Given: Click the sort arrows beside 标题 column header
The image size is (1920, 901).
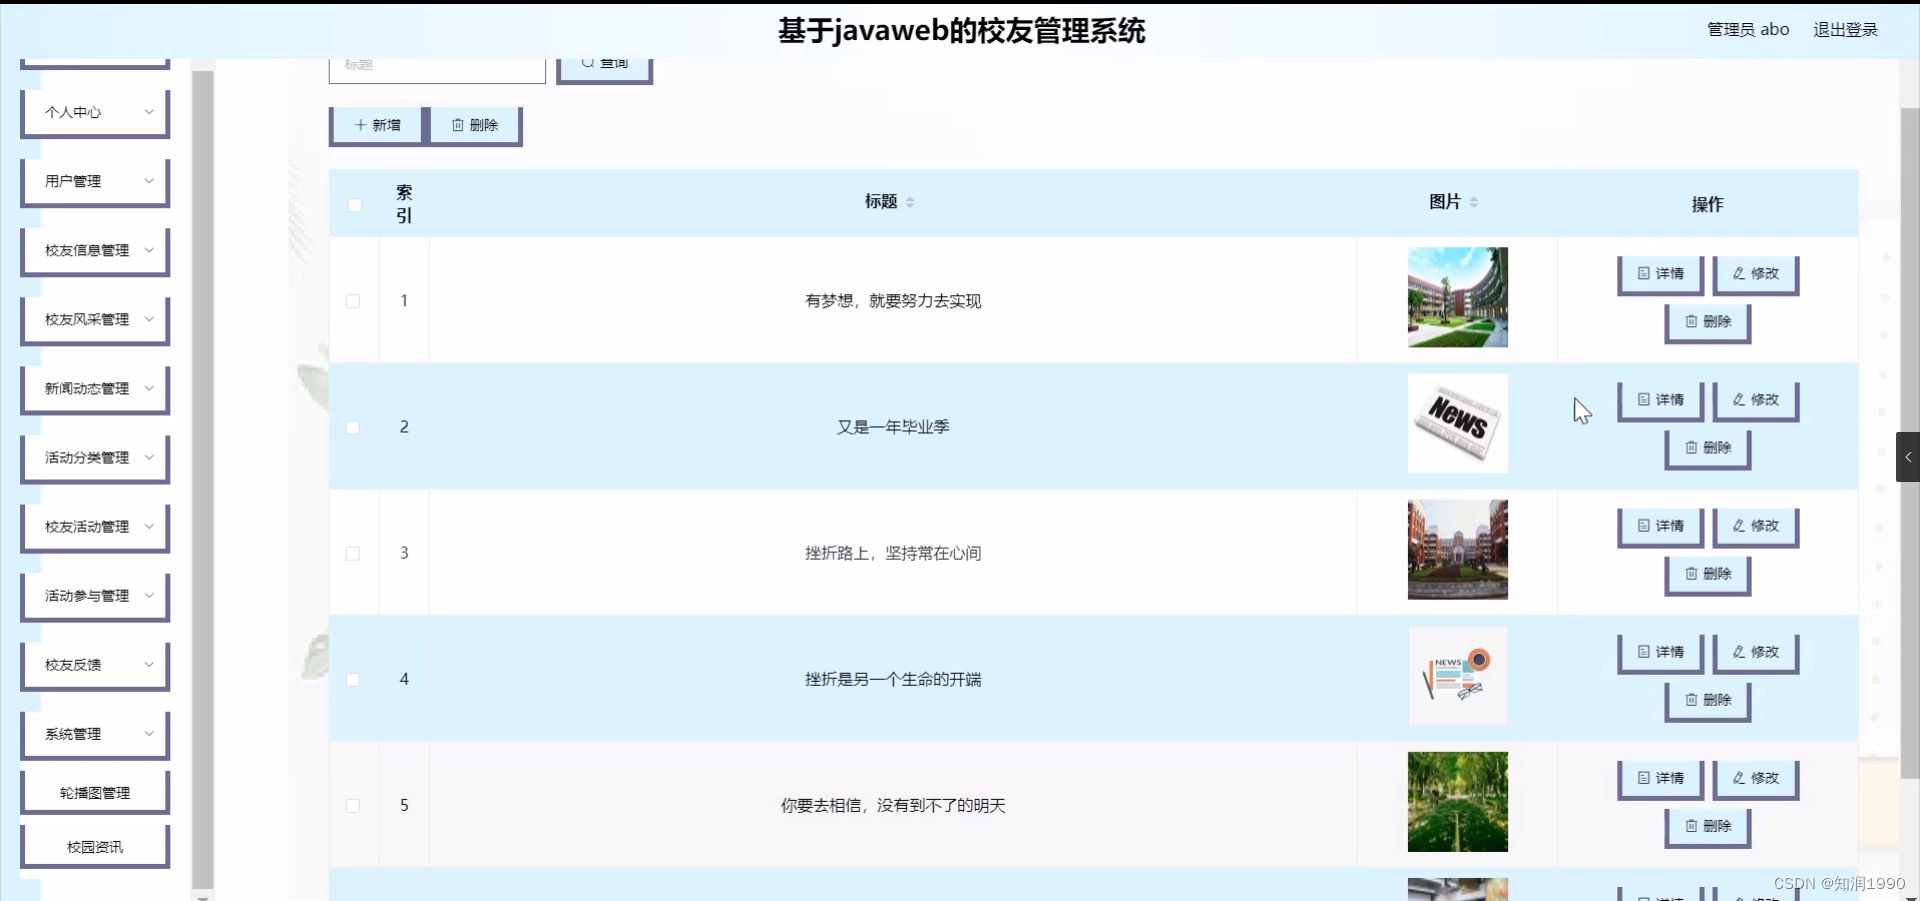Looking at the screenshot, I should 910,201.
